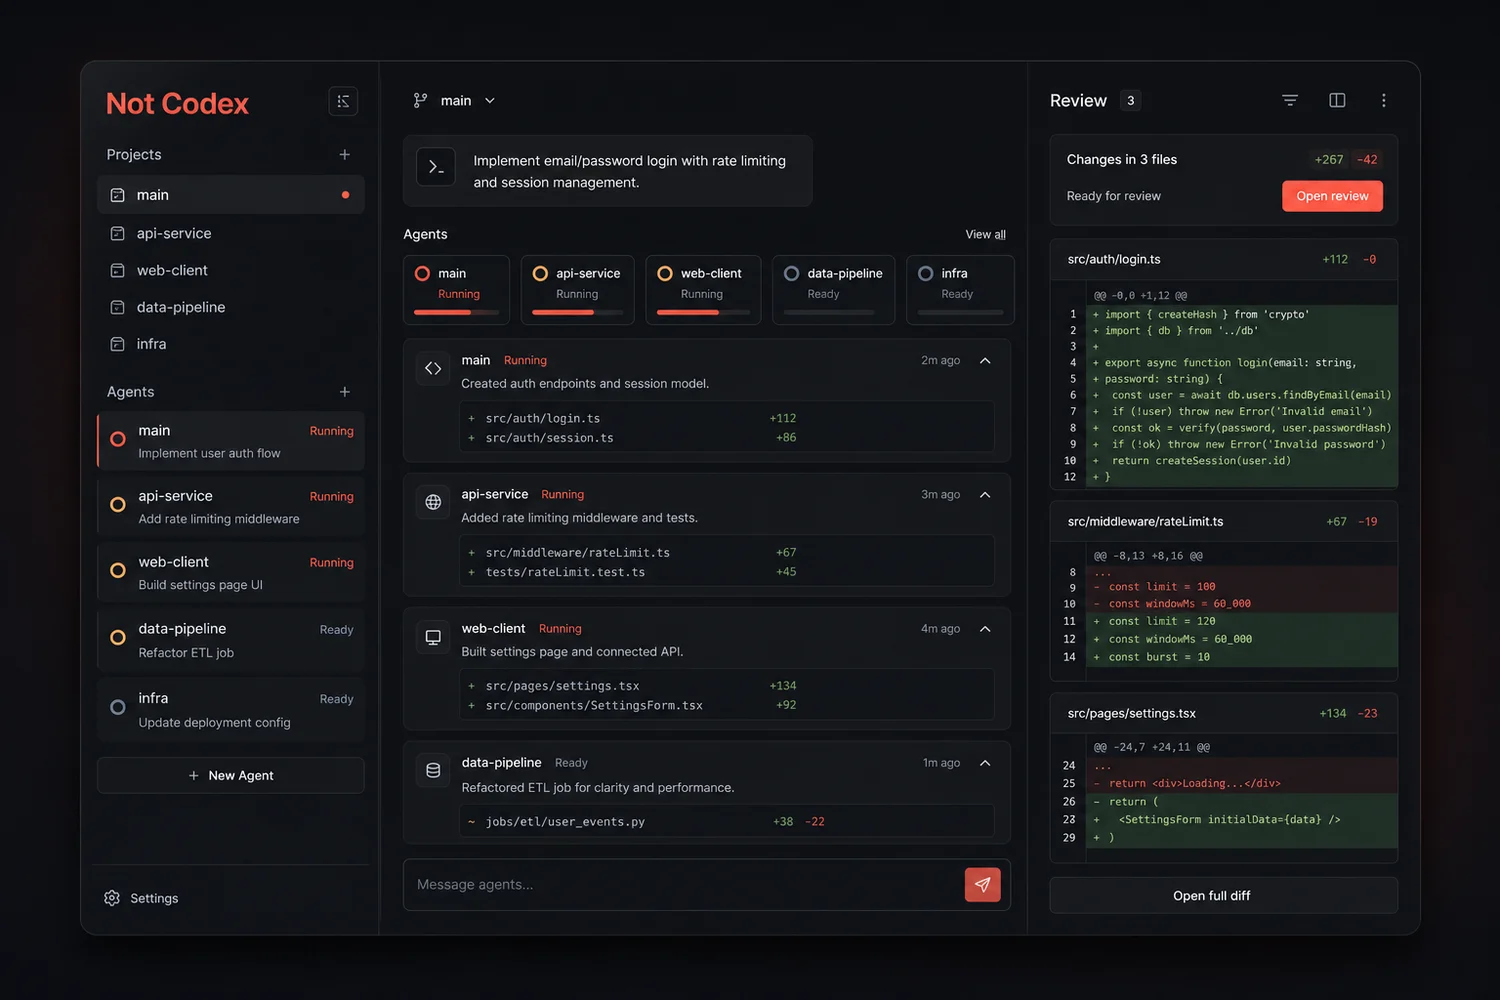Click the status ring on the api-service sidebar agent
1500x1000 pixels.
coord(118,505)
